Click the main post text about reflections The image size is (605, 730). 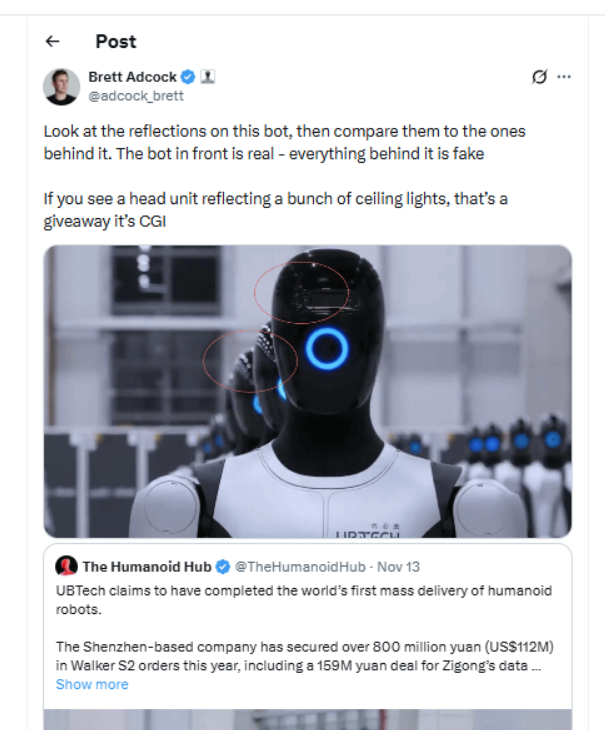[284, 176]
